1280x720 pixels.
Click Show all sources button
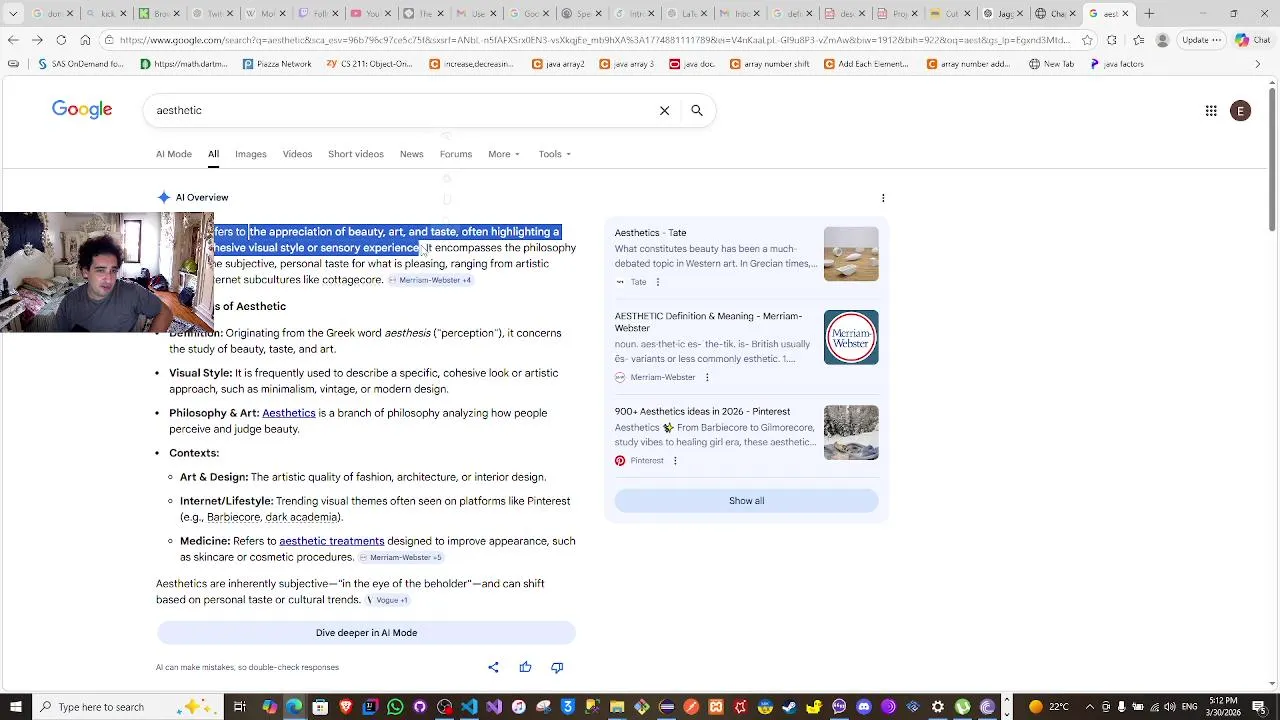coord(746,501)
